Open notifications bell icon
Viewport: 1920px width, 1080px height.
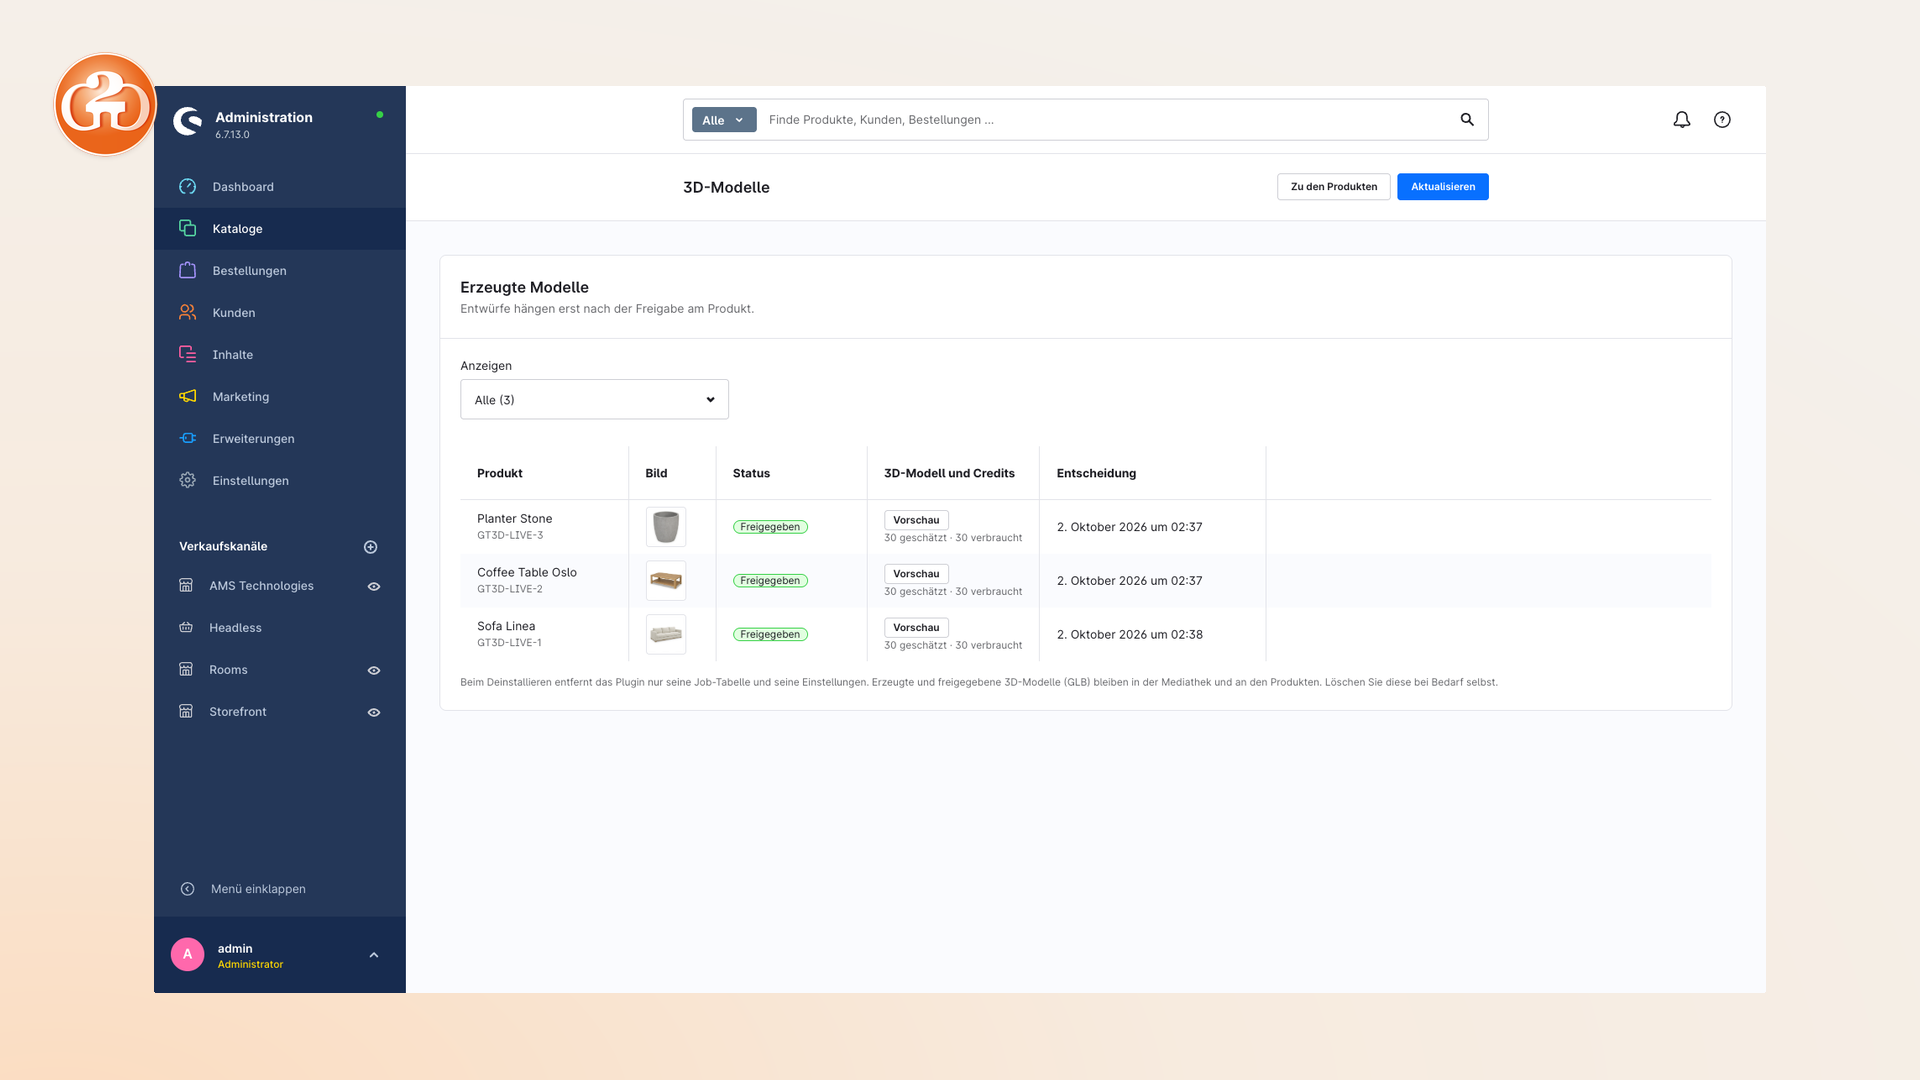tap(1682, 120)
